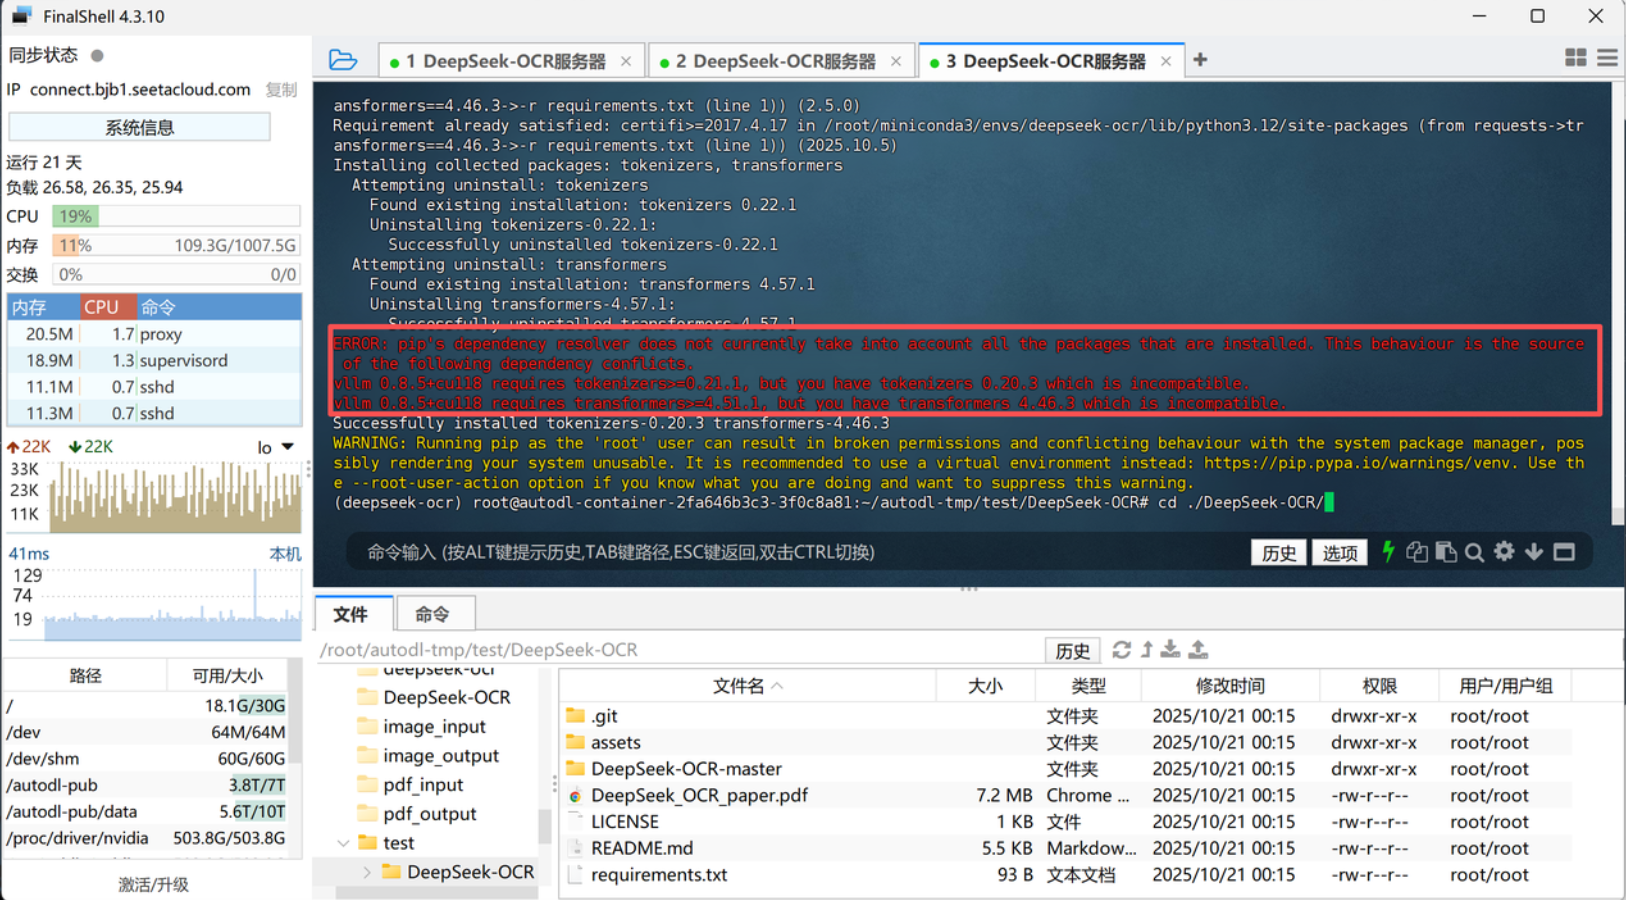
Task: Click the command input field
Action: point(795,552)
